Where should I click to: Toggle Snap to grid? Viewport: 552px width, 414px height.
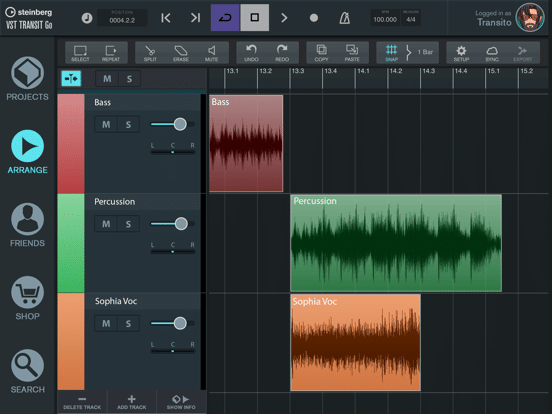(x=391, y=53)
